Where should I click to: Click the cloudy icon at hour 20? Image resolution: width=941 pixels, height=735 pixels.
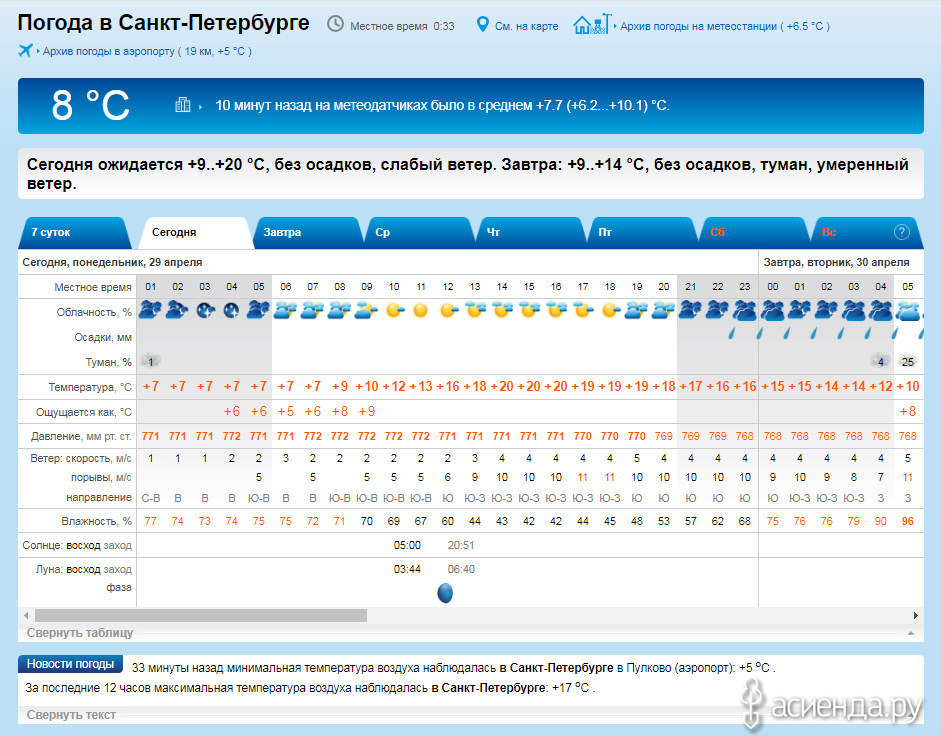pos(663,310)
